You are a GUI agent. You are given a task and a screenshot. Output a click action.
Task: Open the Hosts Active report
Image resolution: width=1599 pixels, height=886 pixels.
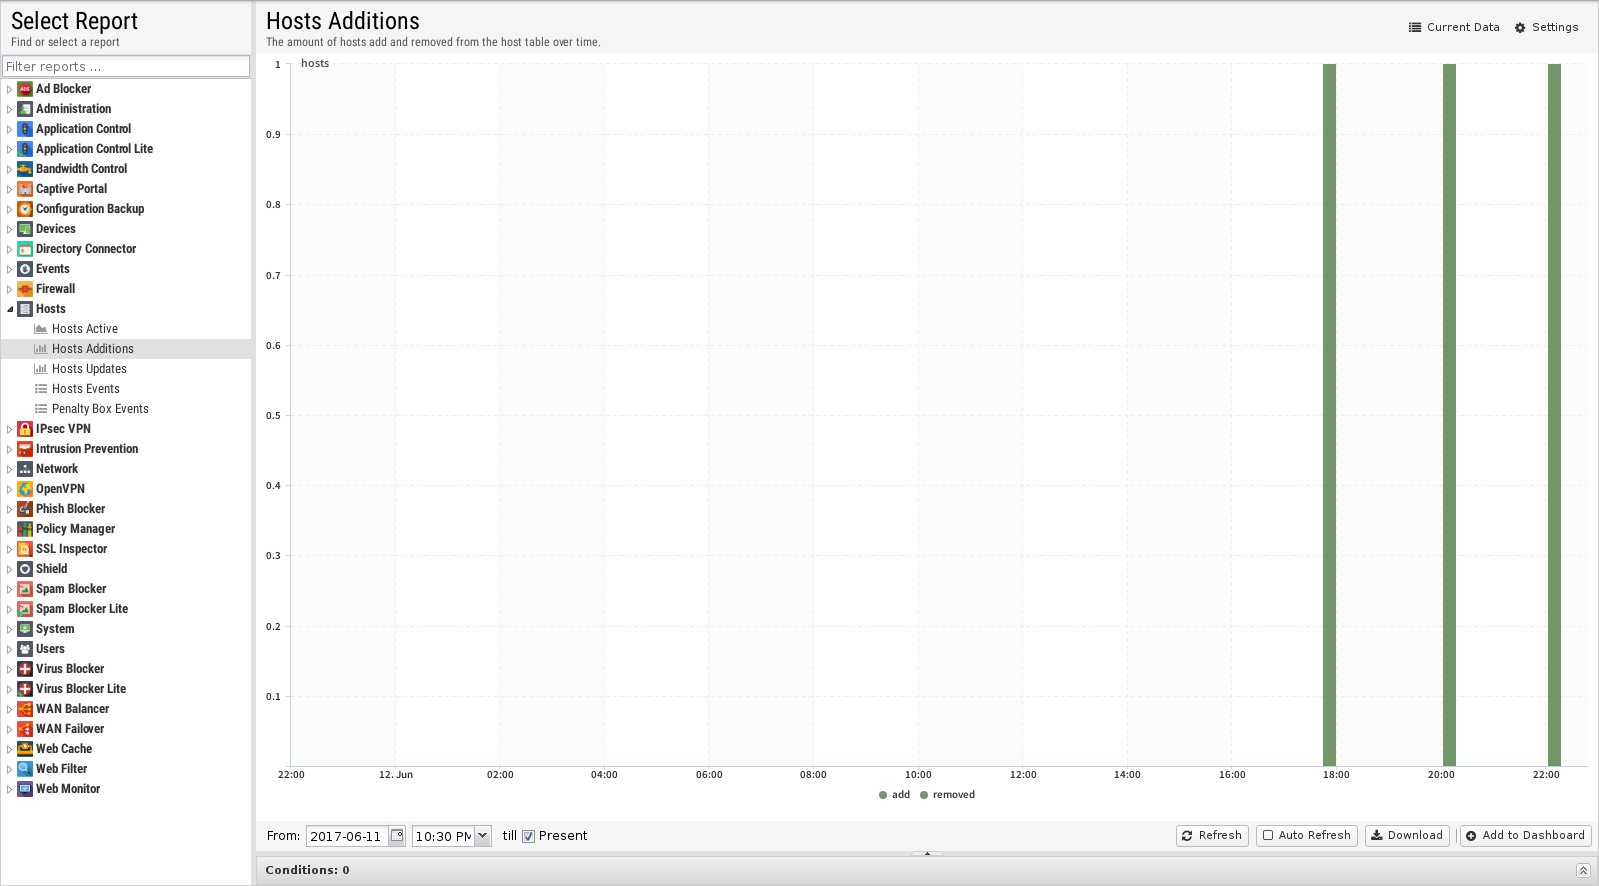pyautogui.click(x=85, y=329)
